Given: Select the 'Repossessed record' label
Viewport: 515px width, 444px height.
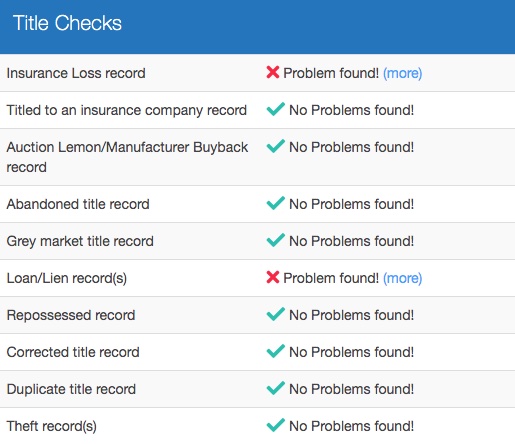Looking at the screenshot, I should pyautogui.click(x=71, y=315).
